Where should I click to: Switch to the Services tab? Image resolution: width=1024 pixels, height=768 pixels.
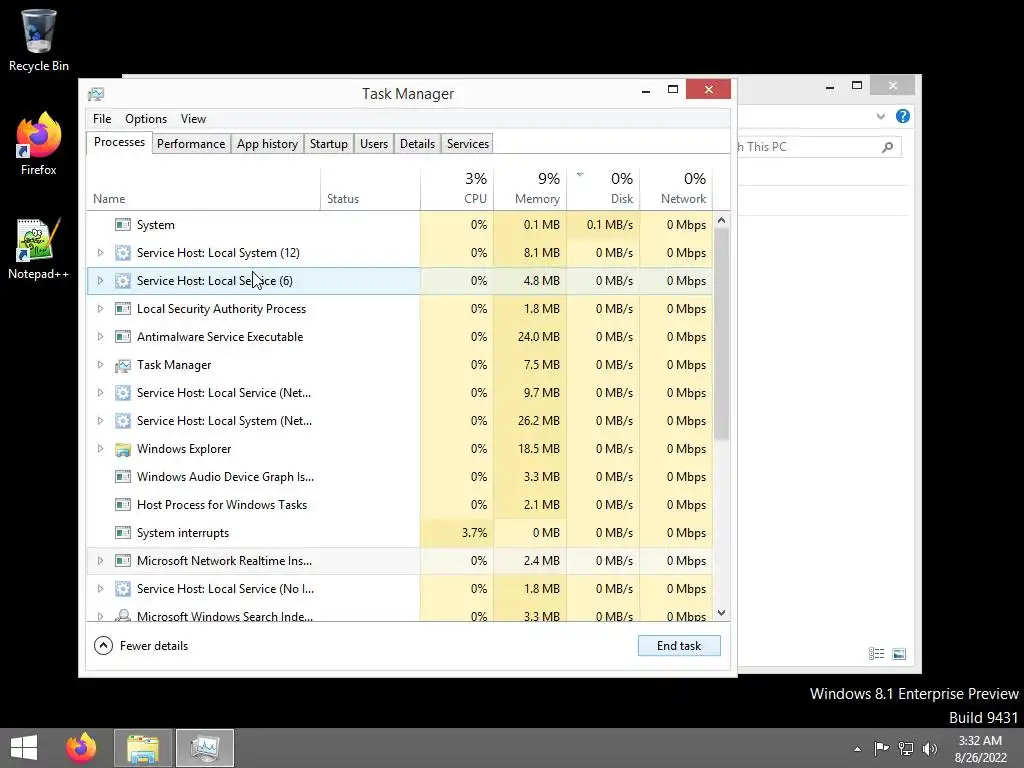[x=468, y=144]
